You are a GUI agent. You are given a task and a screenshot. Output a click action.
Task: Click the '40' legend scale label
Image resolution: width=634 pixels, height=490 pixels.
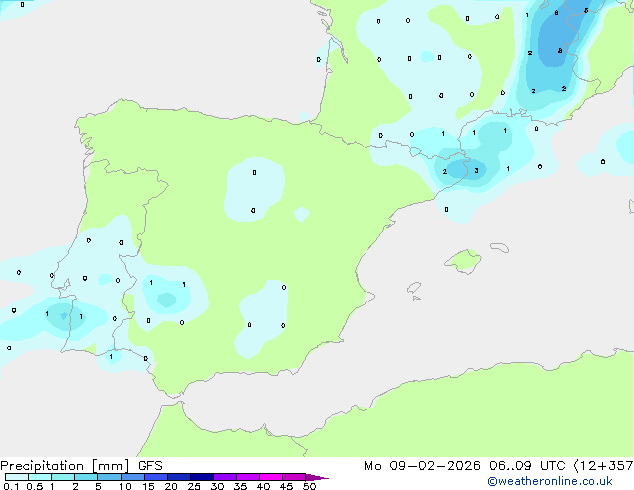[263, 486]
